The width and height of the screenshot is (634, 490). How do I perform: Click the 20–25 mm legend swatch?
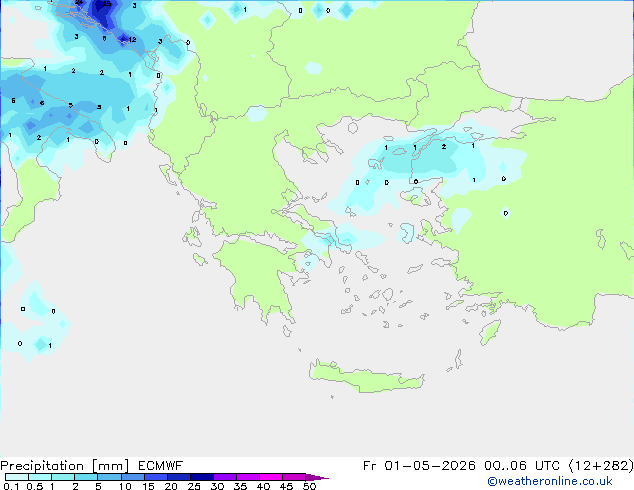[x=179, y=477]
